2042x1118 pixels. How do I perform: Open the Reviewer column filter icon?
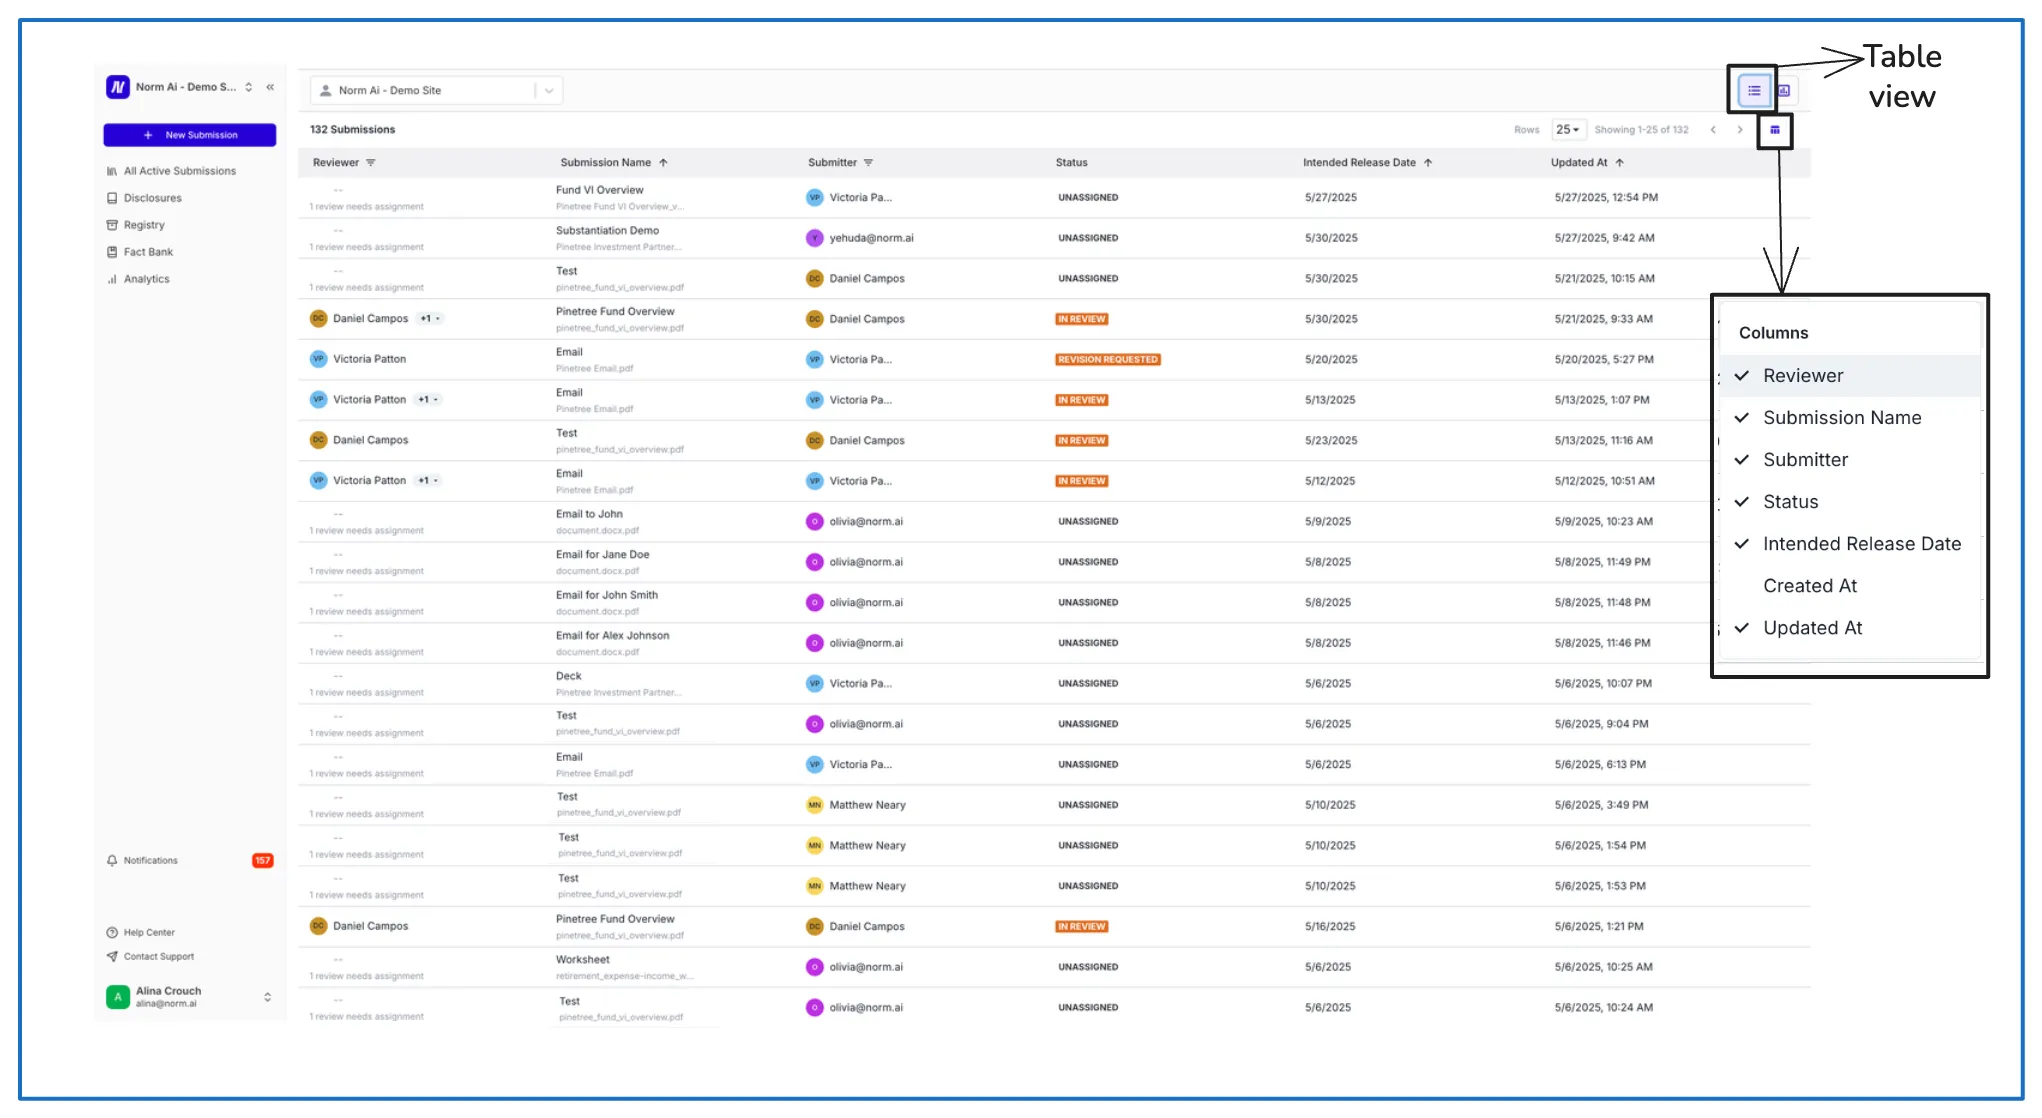click(x=371, y=163)
